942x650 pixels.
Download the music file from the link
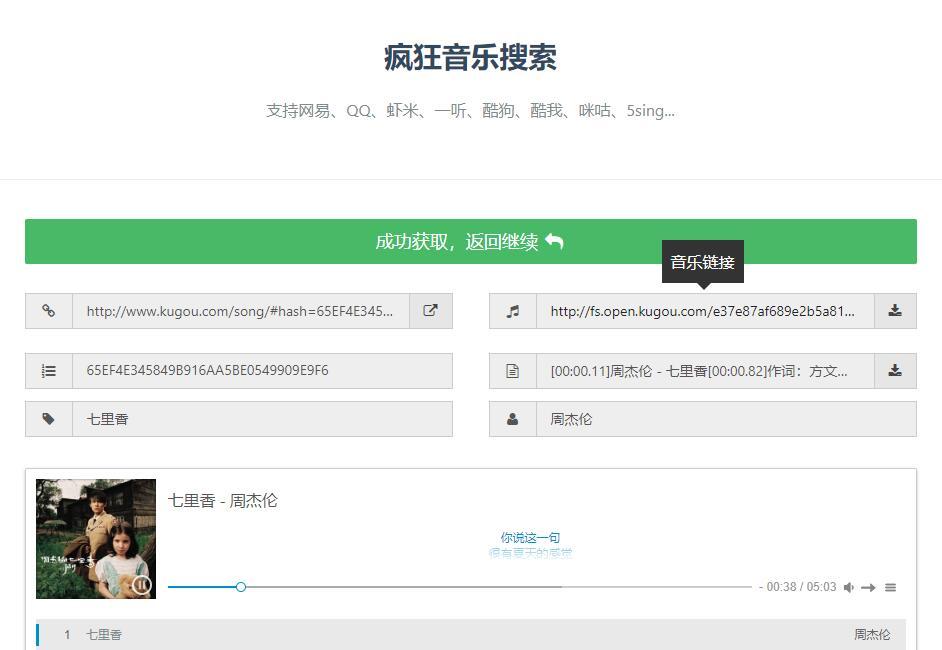[x=895, y=311]
